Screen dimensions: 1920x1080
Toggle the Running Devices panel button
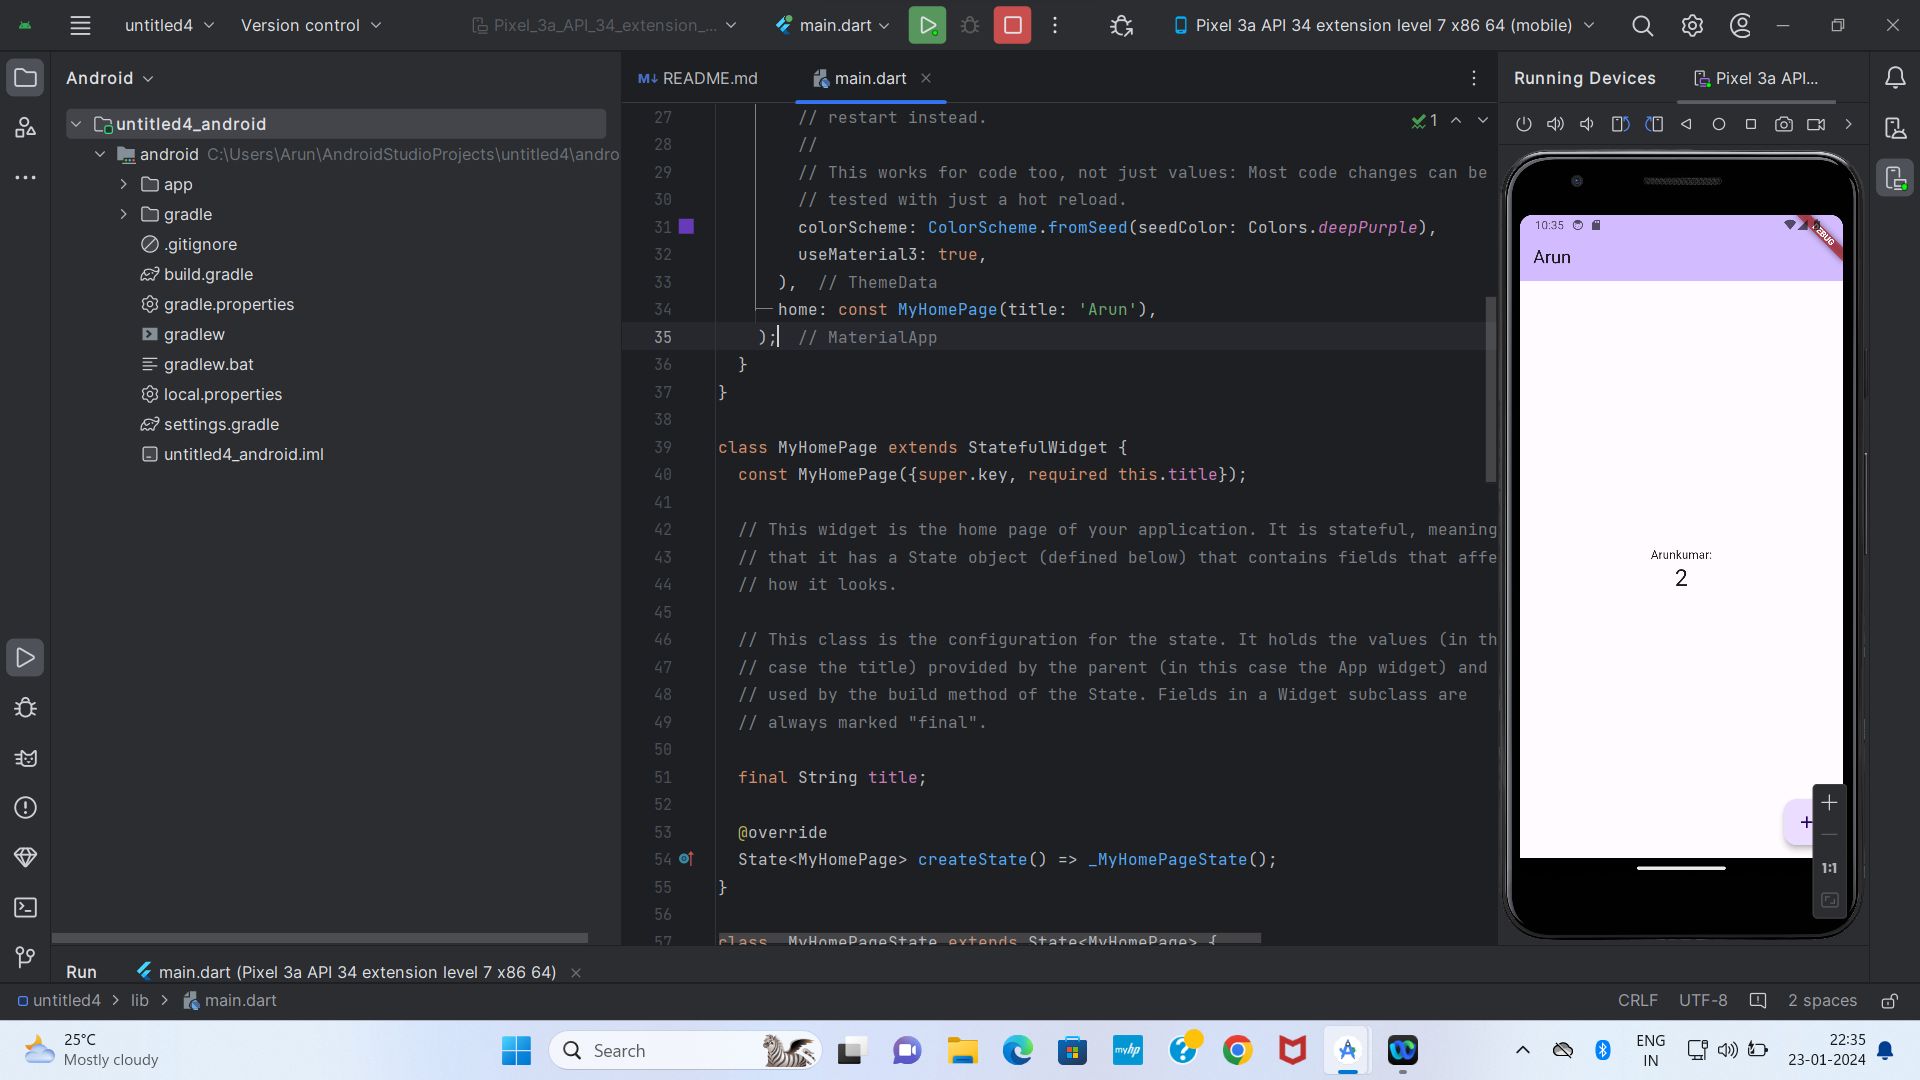pos(1895,178)
